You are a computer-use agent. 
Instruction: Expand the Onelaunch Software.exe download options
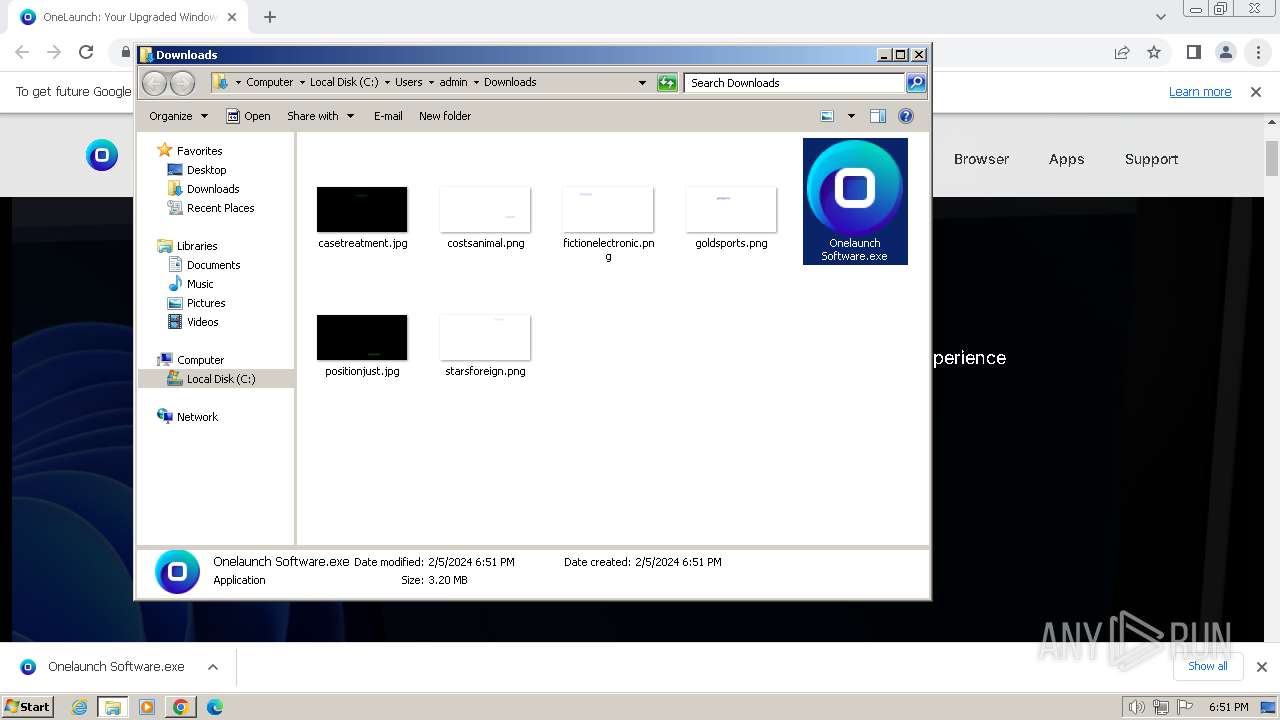point(212,667)
